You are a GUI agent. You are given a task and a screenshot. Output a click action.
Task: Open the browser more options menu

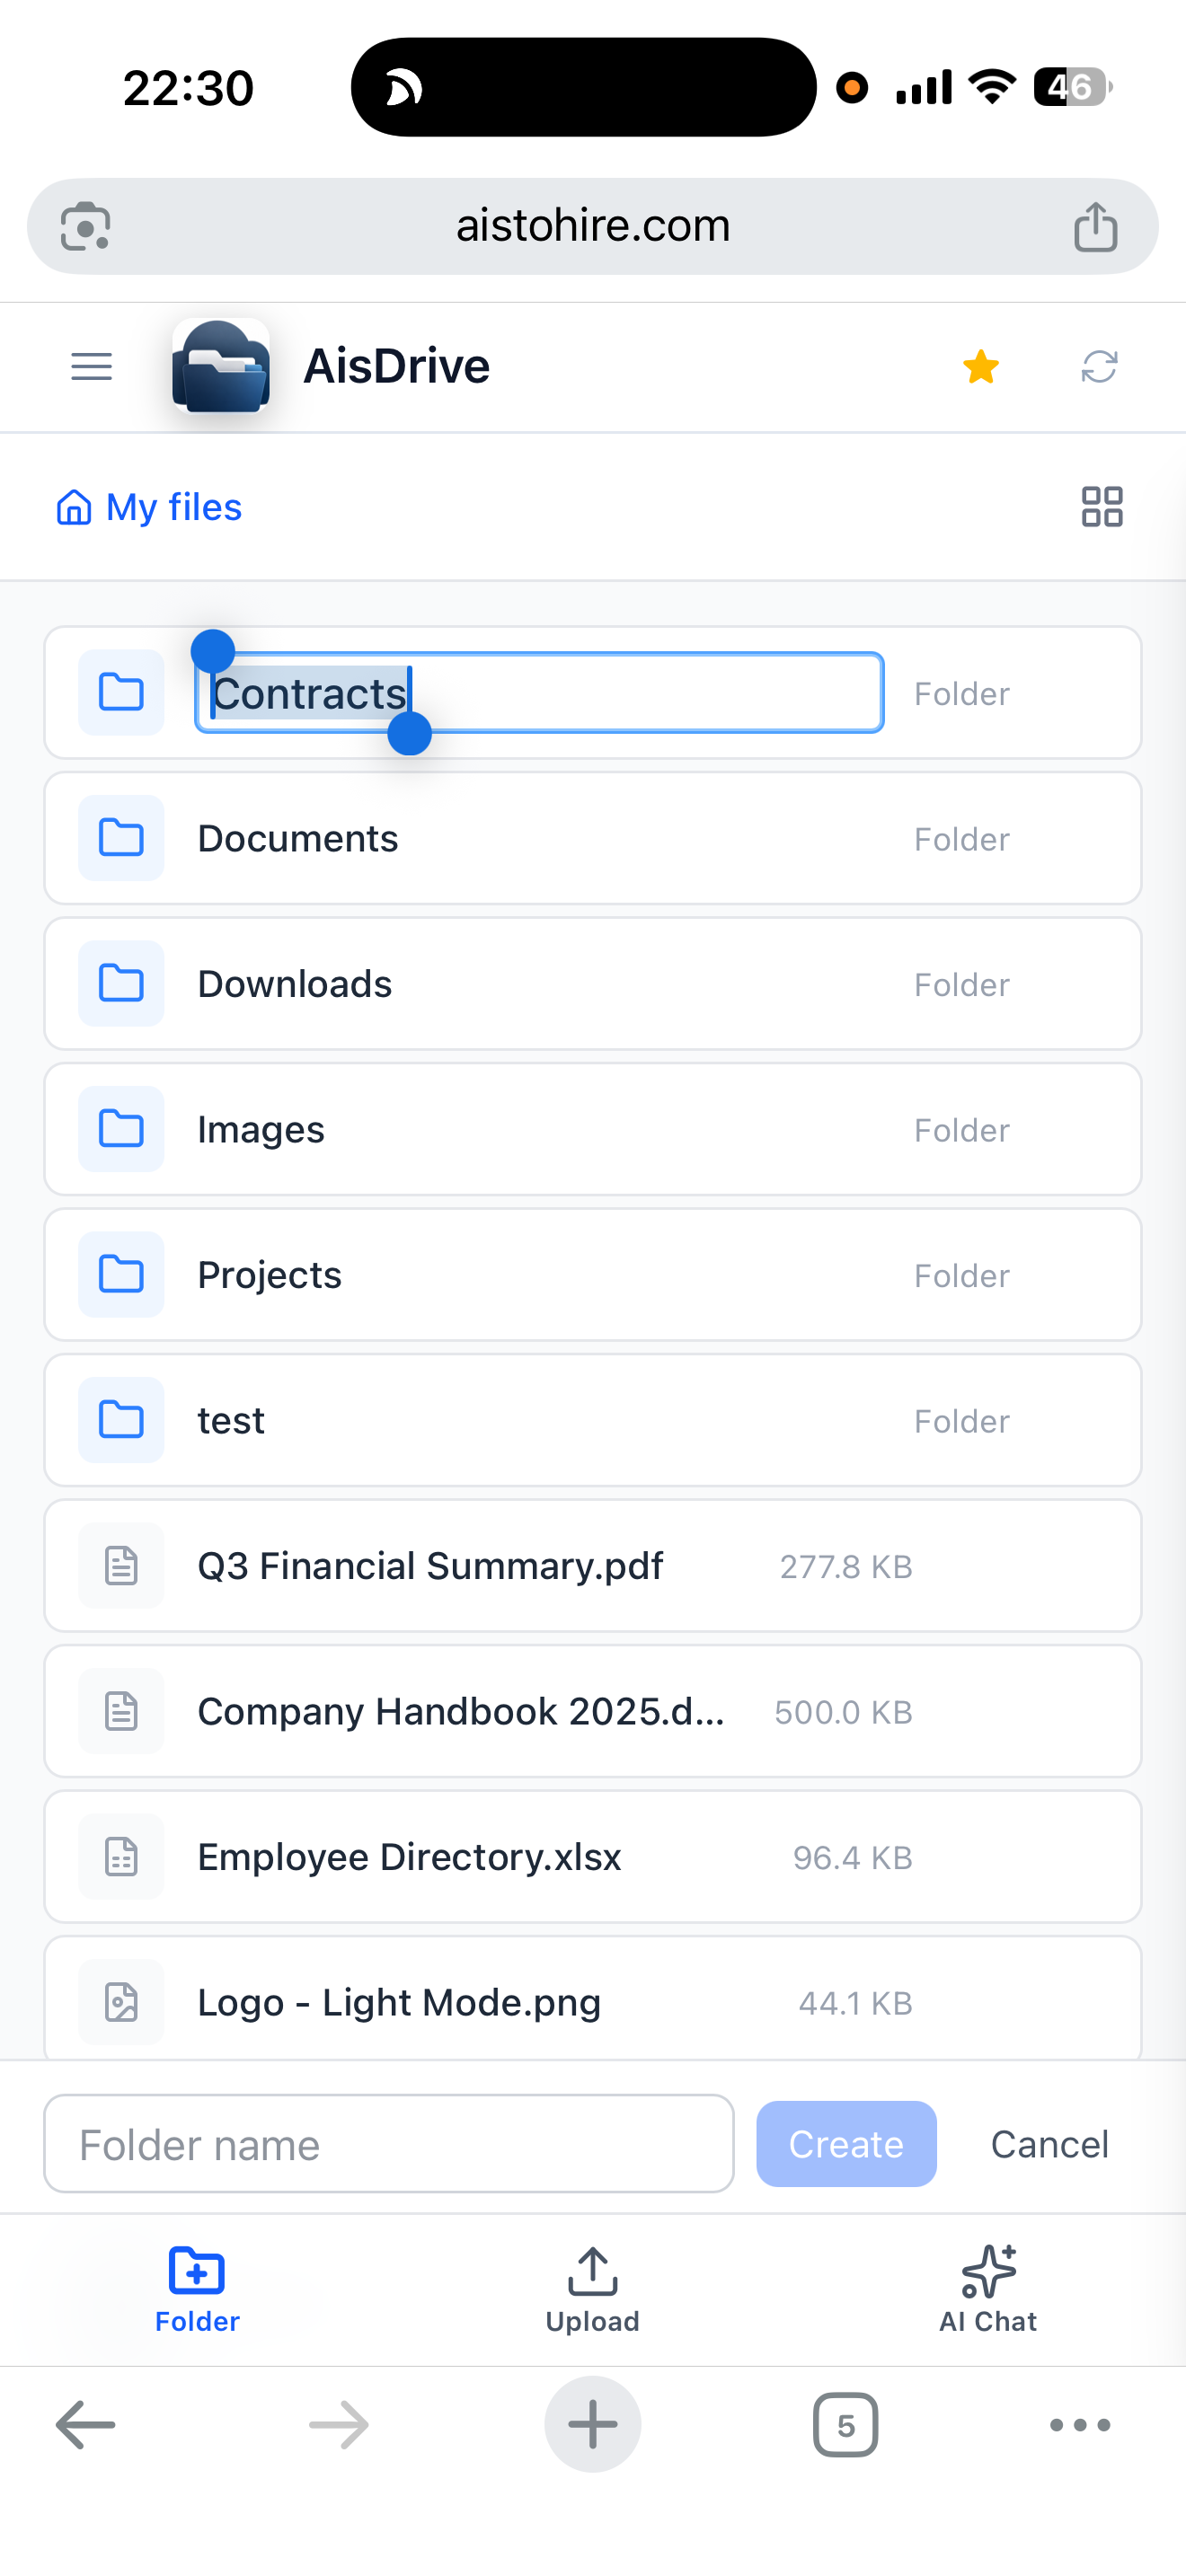(x=1080, y=2425)
